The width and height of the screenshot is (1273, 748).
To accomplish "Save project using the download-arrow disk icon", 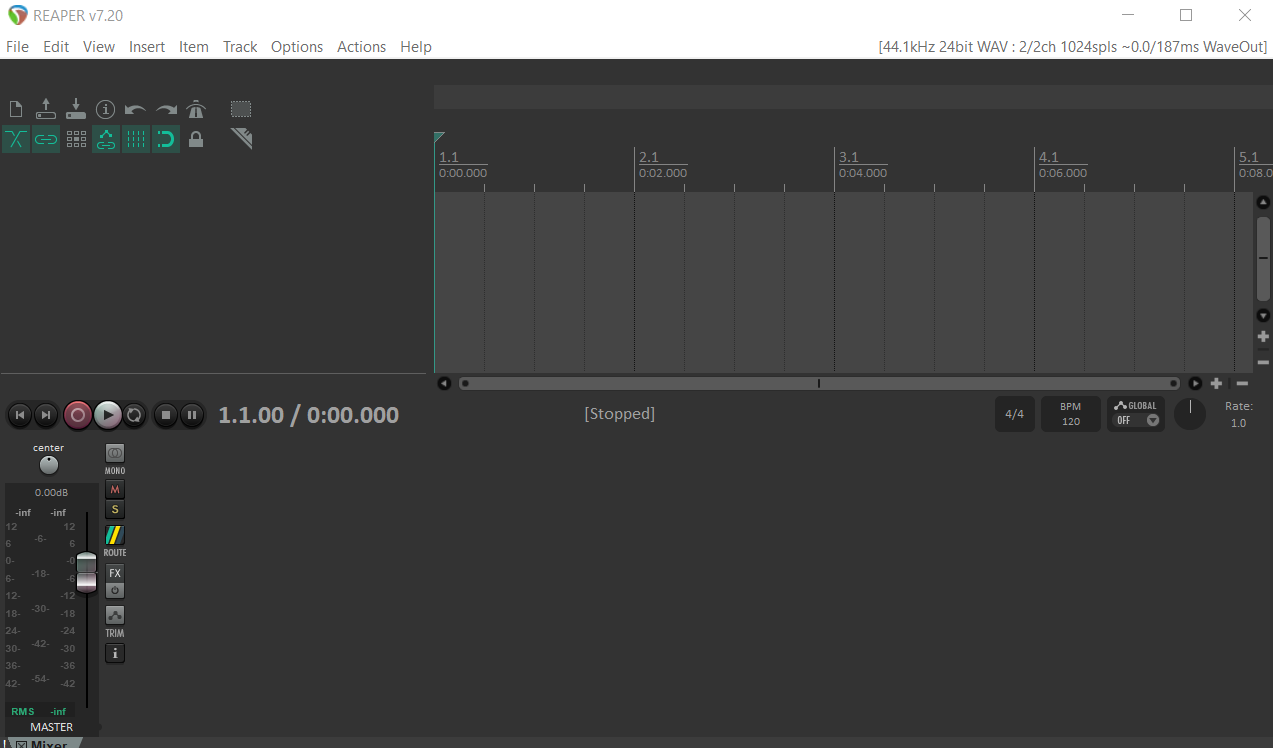I will point(76,108).
